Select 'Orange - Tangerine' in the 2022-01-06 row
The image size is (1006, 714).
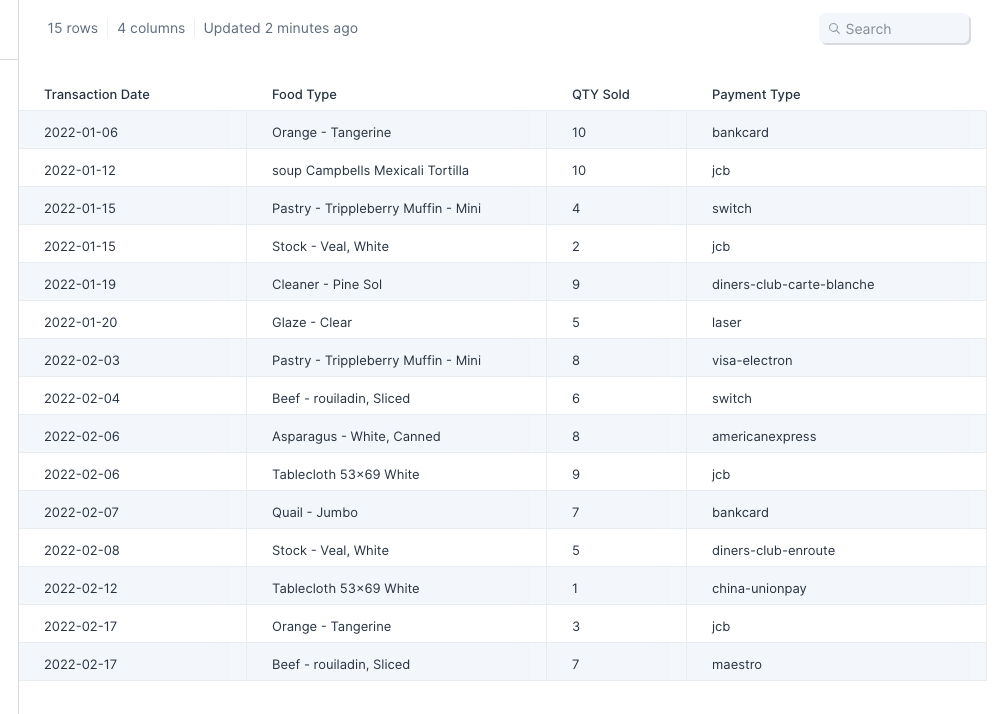pos(396,132)
